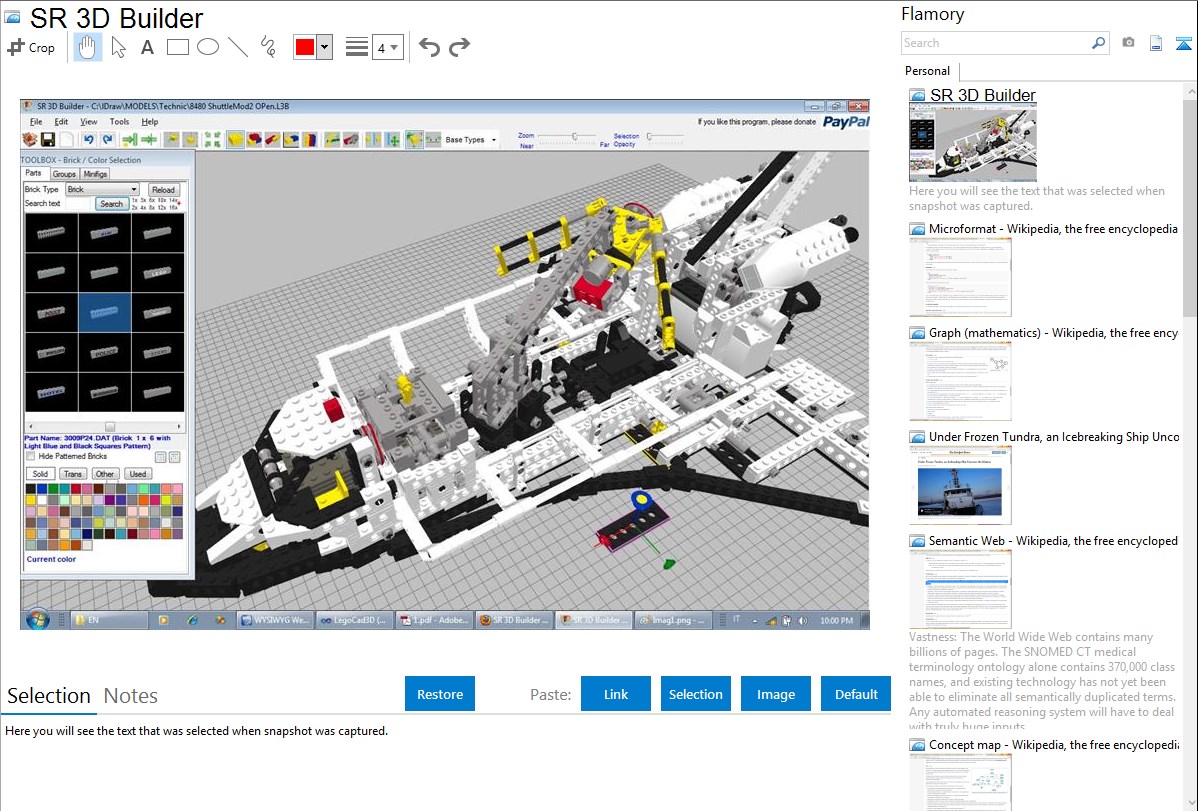Toggle the Solid color filter button
1198x811 pixels.
pos(40,474)
